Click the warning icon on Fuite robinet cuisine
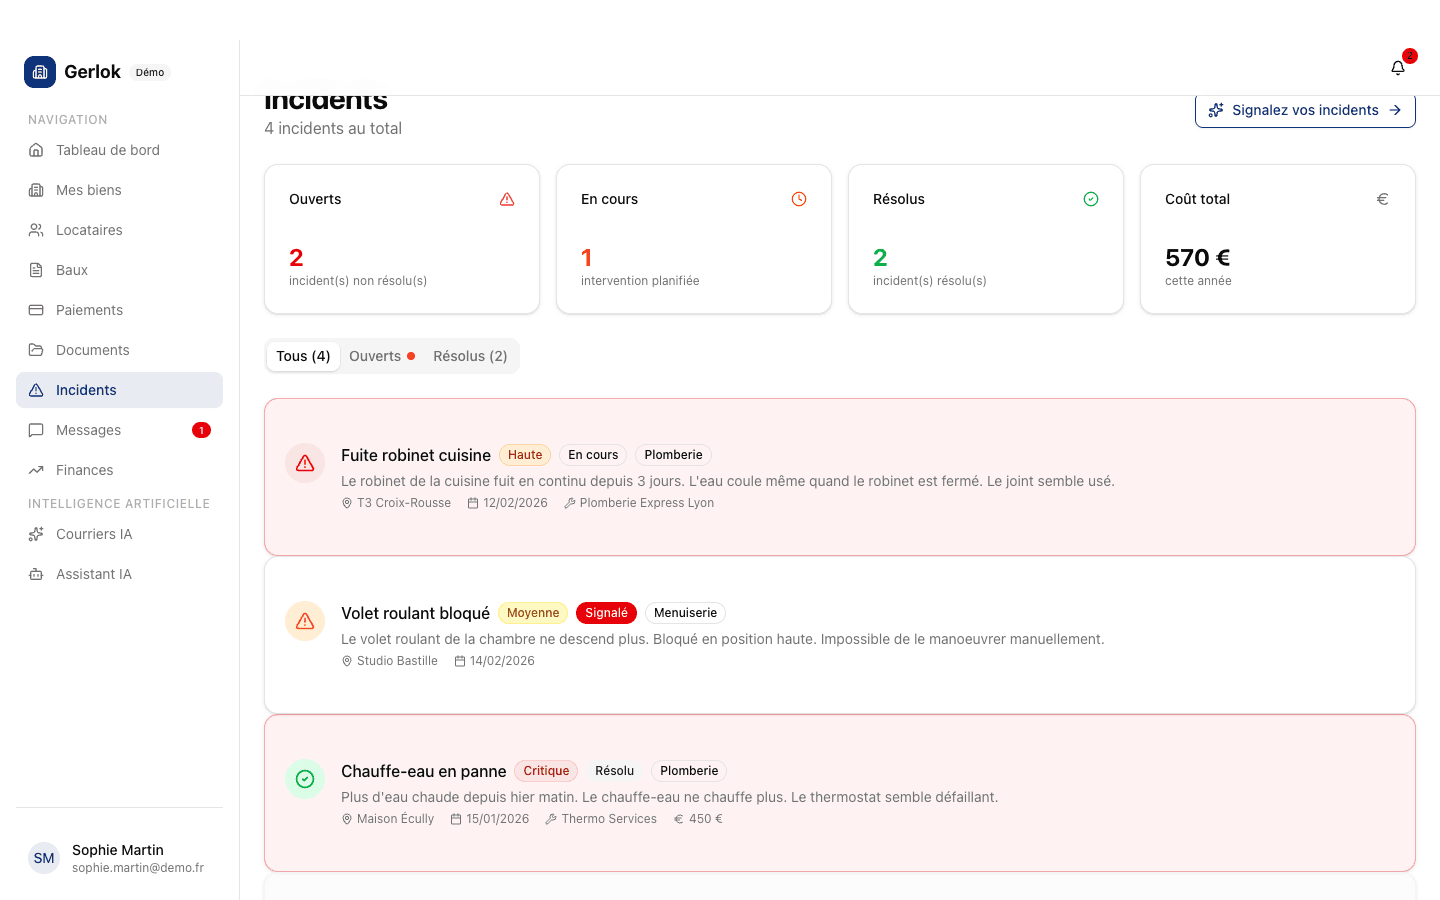This screenshot has width=1440, height=900. coord(305,463)
